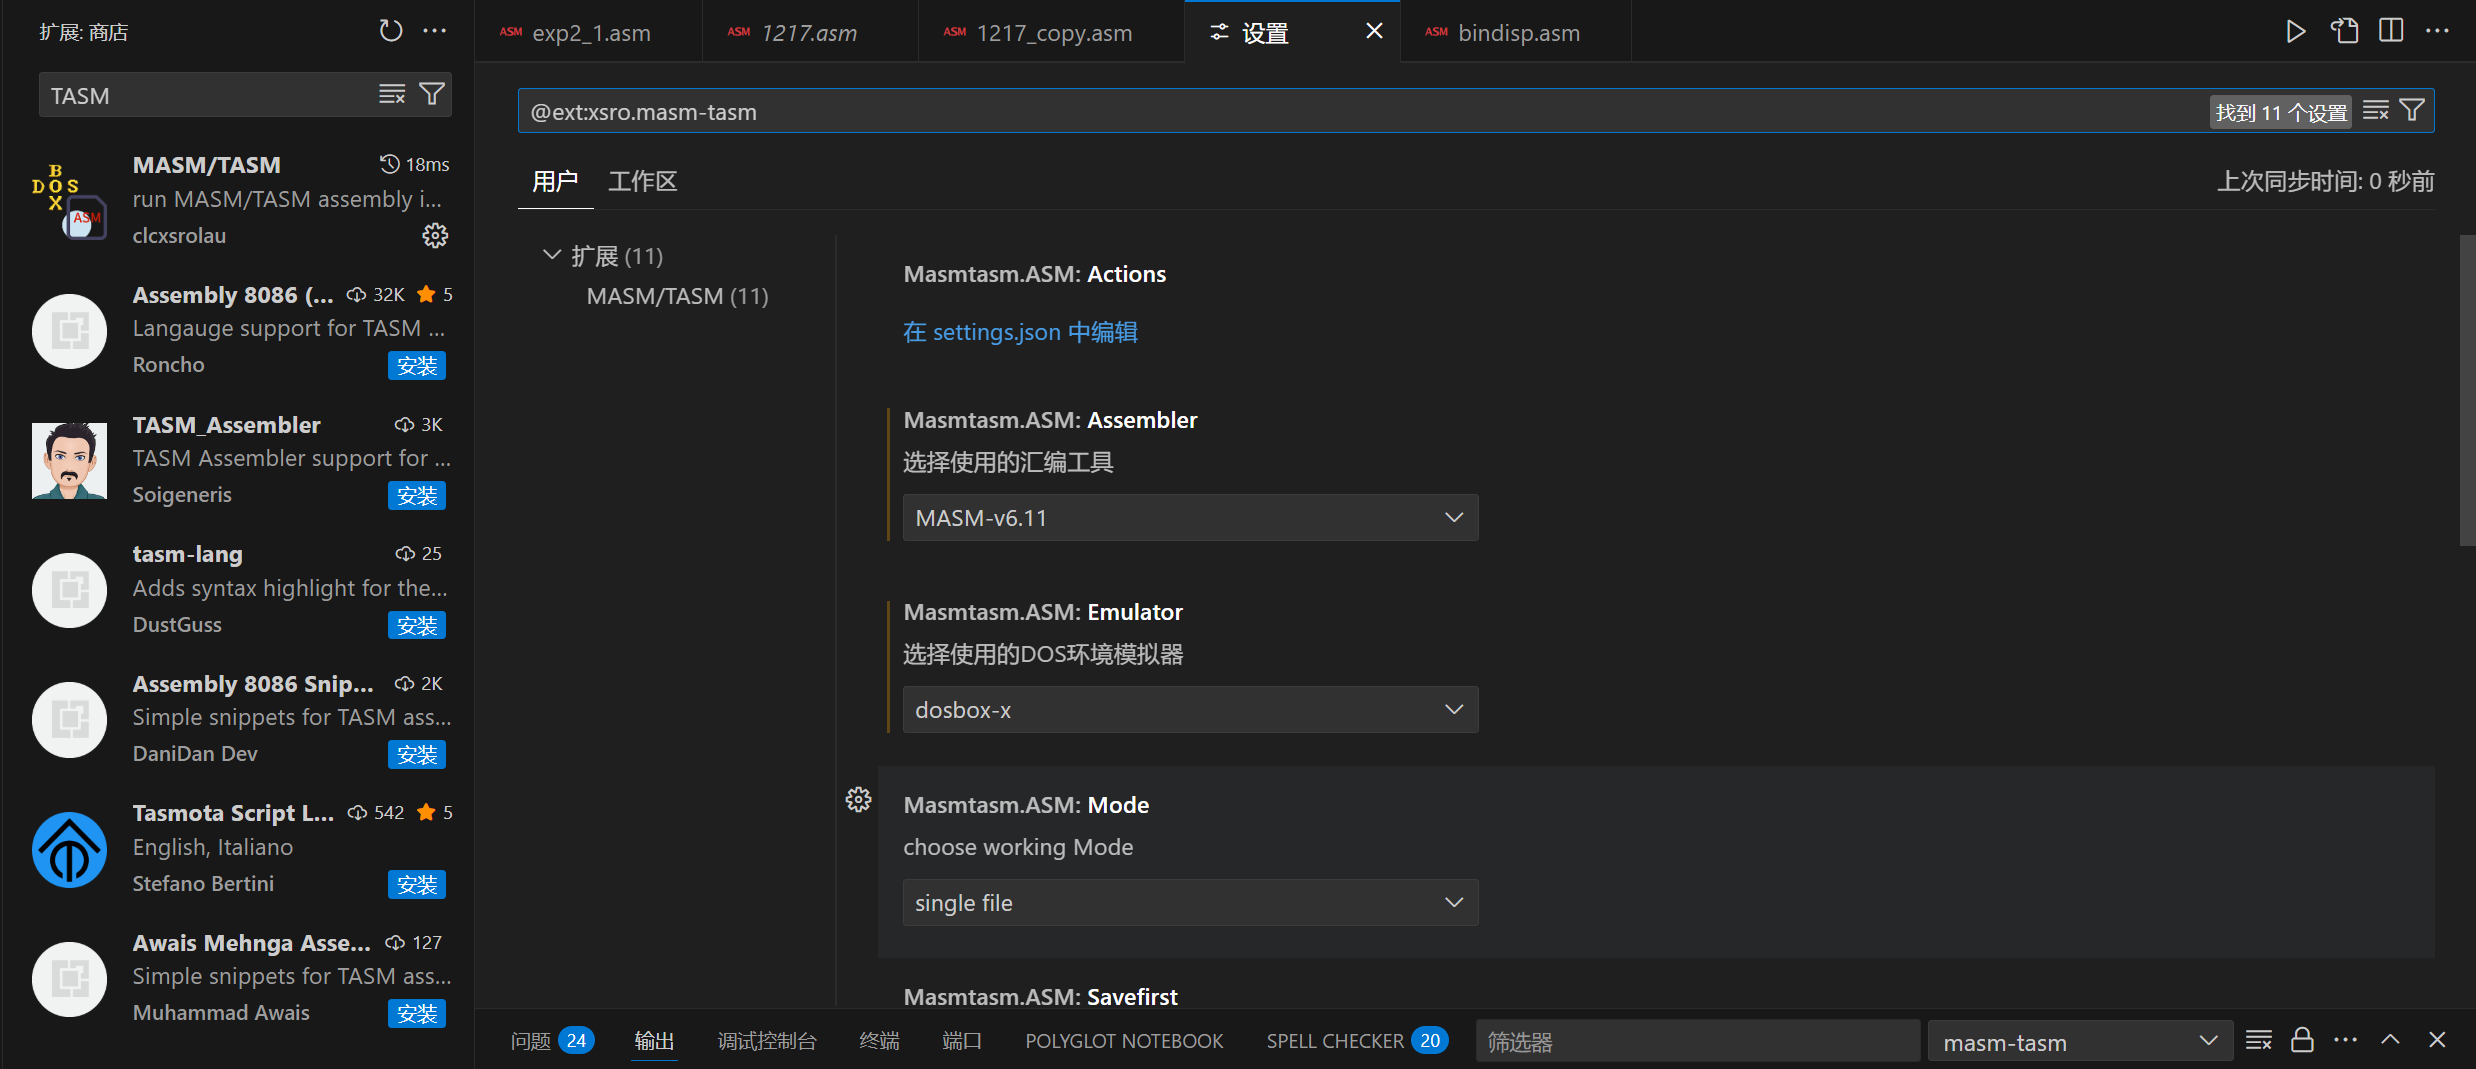Image resolution: width=2476 pixels, height=1069 pixels.
Task: Install TASM_Assembler extension by Soigeneris
Action: coord(417,496)
